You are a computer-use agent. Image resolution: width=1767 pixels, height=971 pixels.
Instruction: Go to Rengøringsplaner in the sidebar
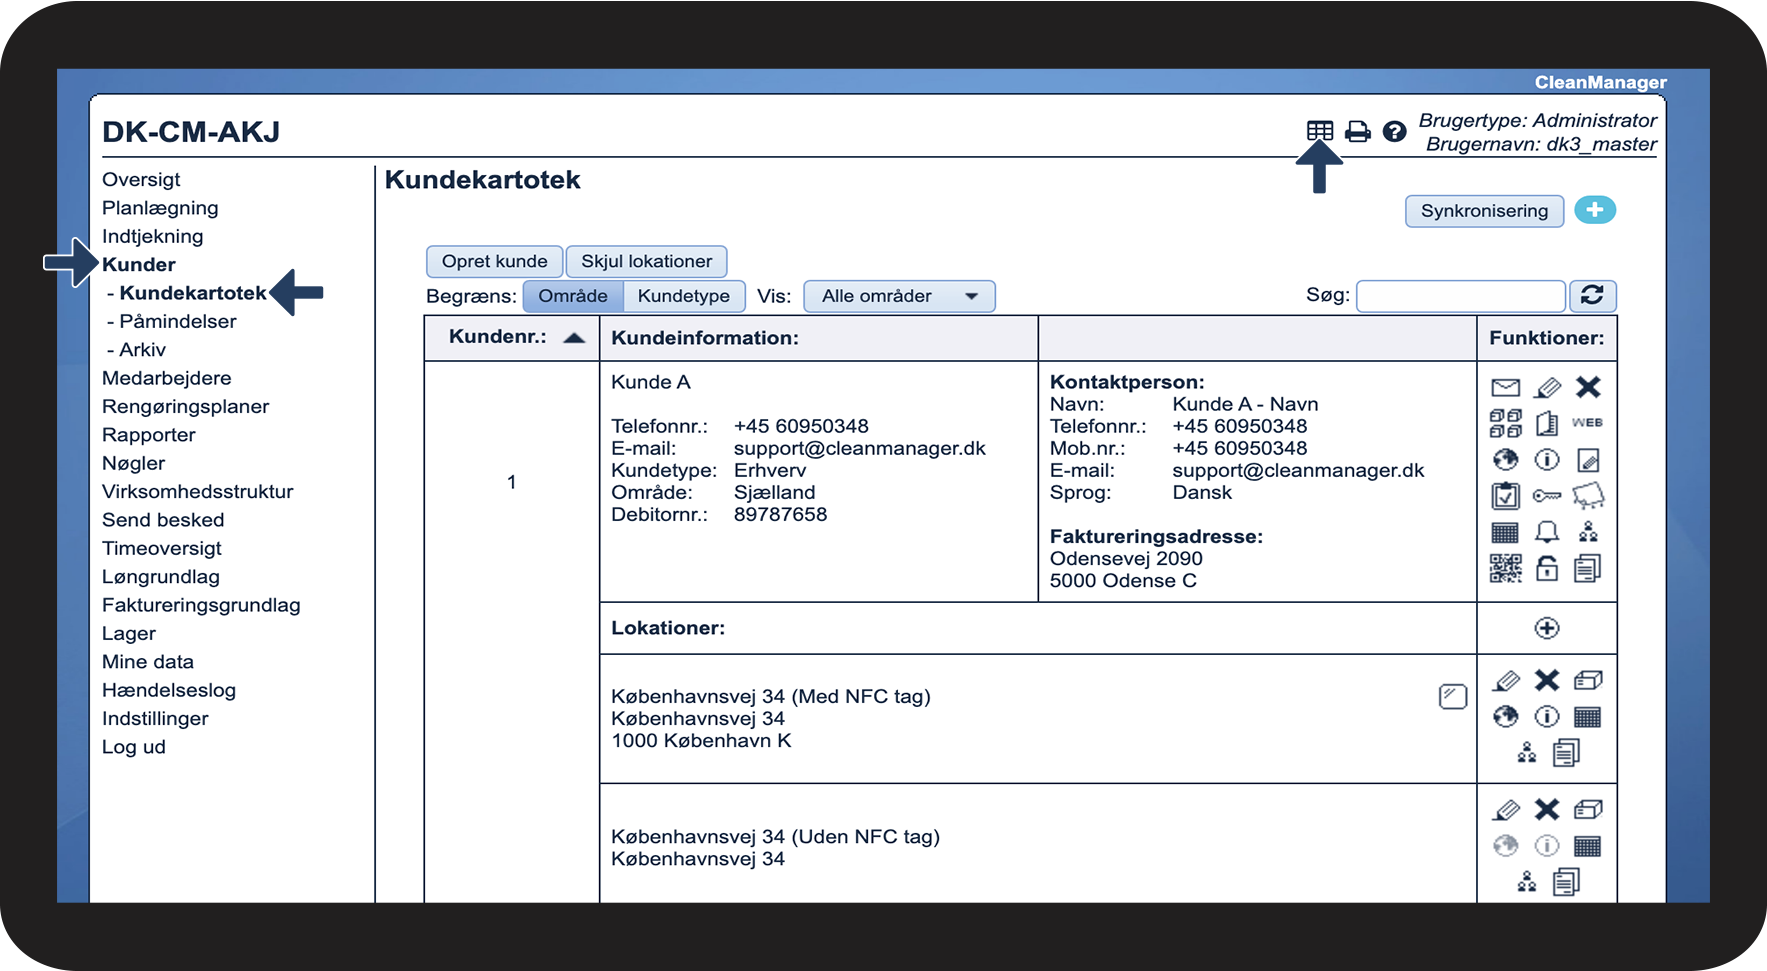[x=185, y=407]
